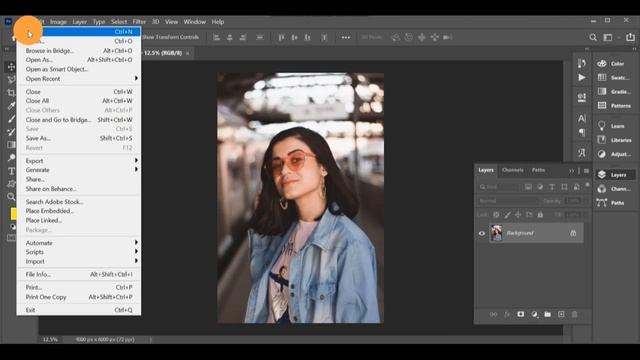Click the align left edges icon

217,37
